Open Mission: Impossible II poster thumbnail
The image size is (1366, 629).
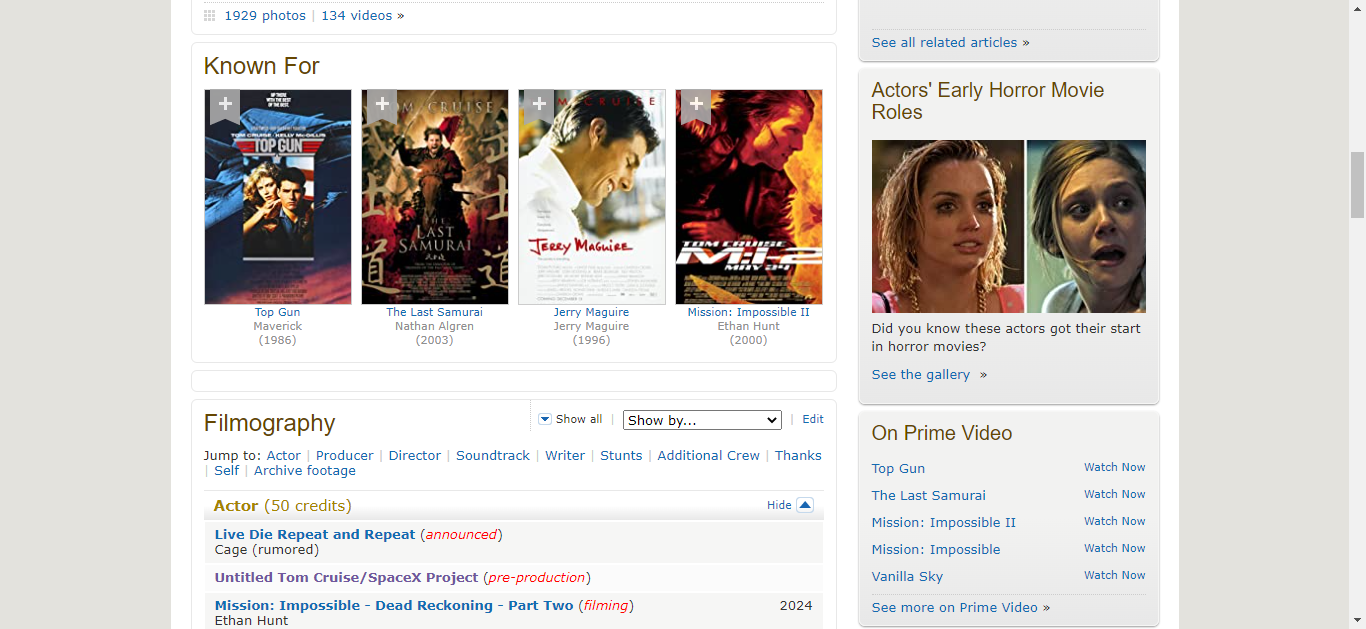[749, 197]
